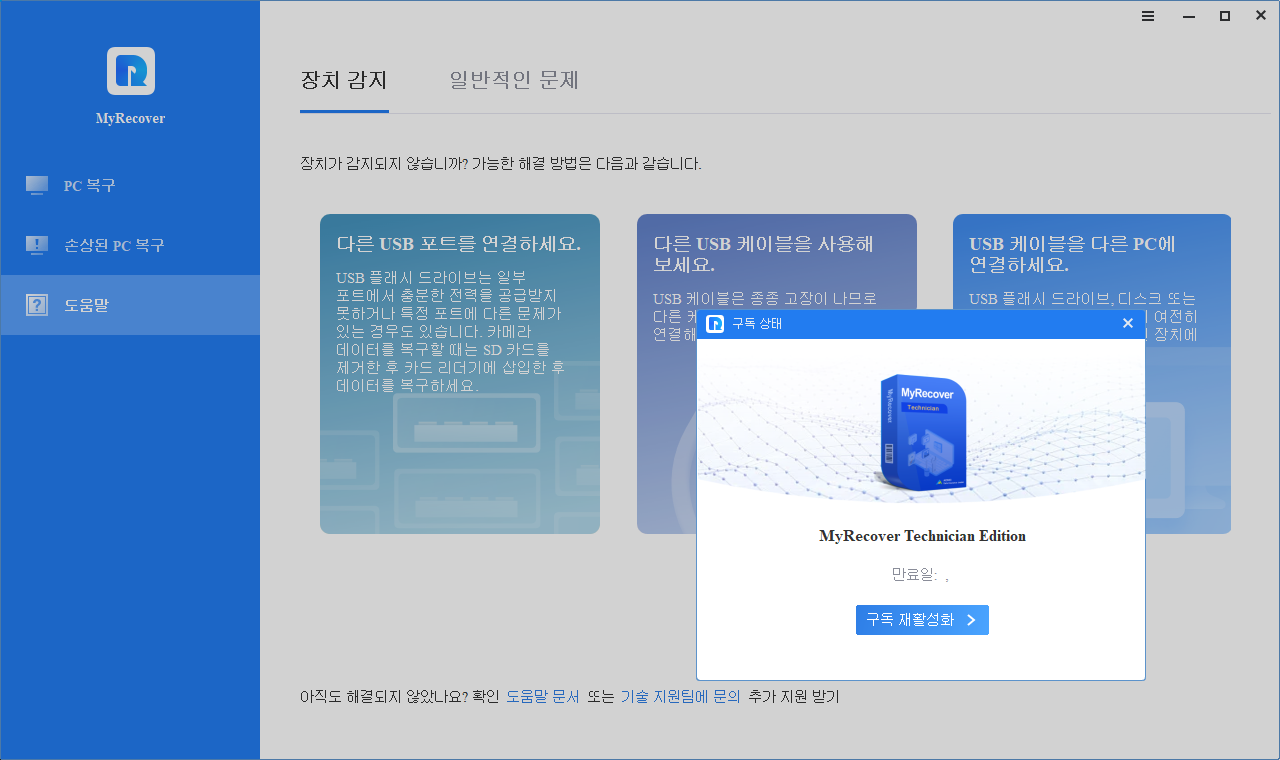Click the 만료일 expiration label
The width and height of the screenshot is (1280, 760).
(x=920, y=575)
